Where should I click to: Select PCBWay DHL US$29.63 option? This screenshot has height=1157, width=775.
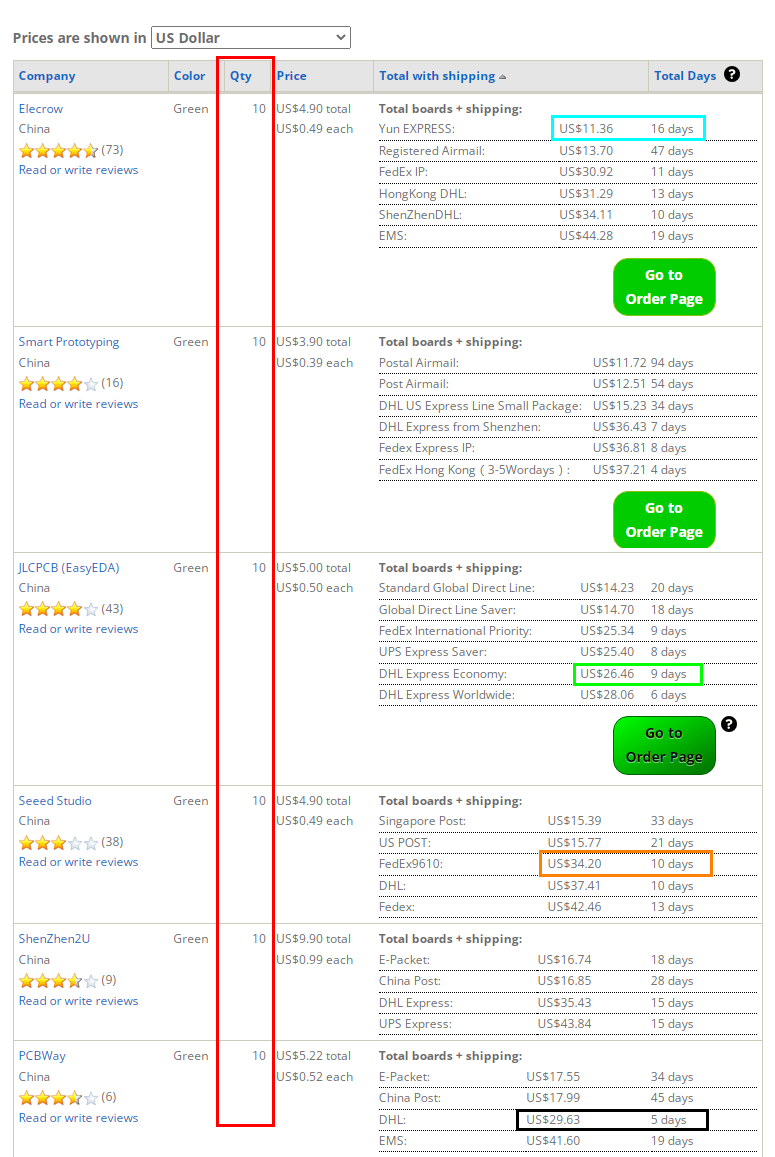point(568,1120)
